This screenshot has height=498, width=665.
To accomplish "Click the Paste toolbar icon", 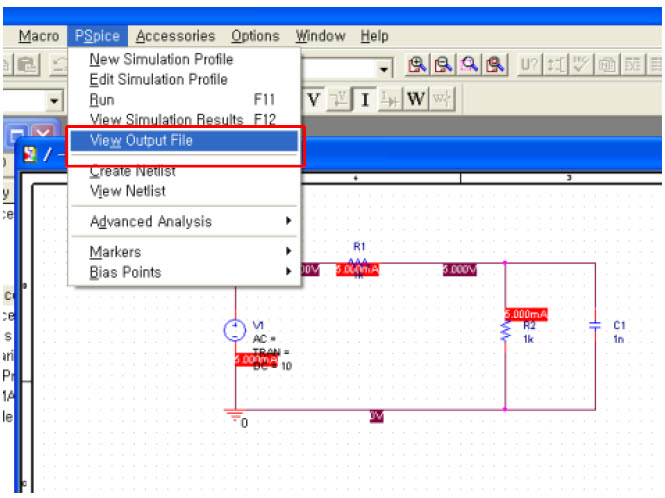I will pos(28,65).
